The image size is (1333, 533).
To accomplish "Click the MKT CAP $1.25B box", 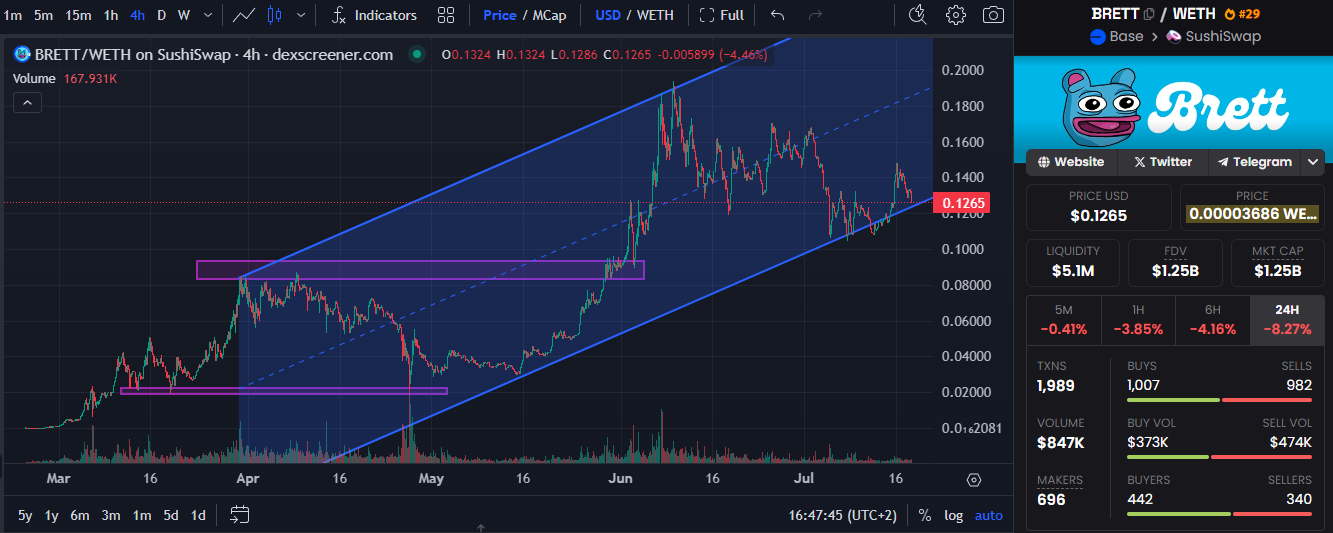I will click(1278, 262).
